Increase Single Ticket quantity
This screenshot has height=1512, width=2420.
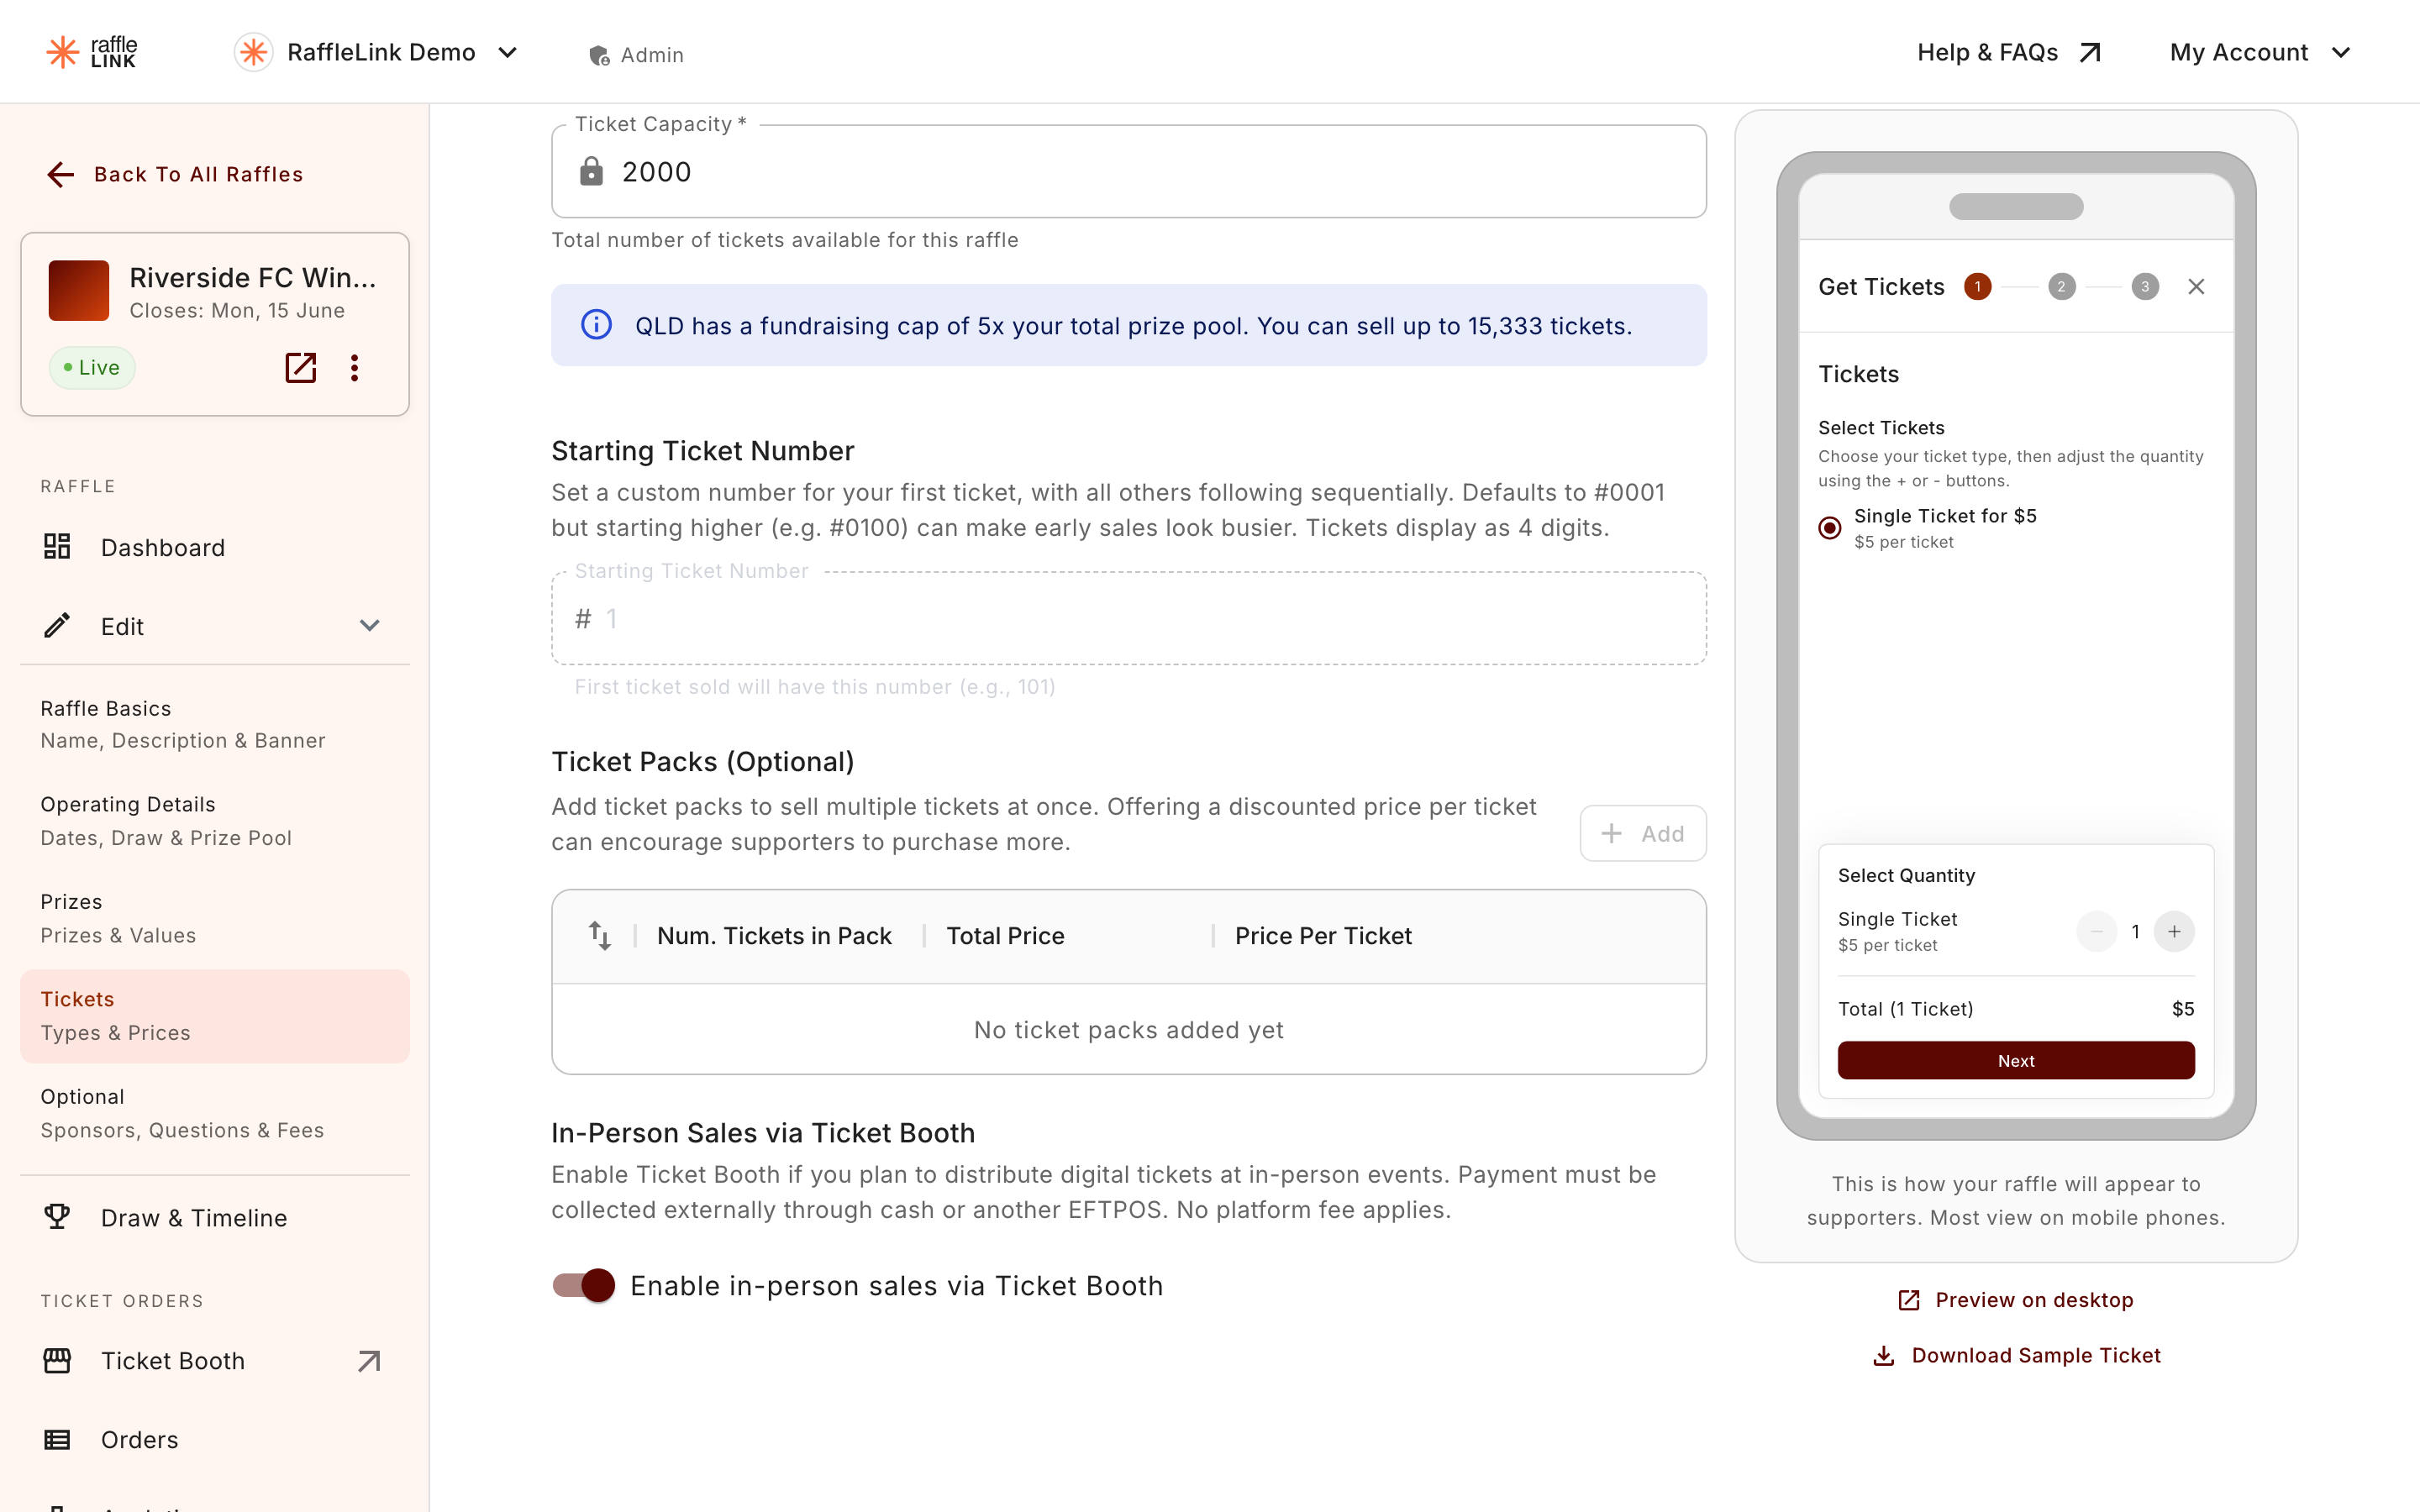click(x=2174, y=931)
